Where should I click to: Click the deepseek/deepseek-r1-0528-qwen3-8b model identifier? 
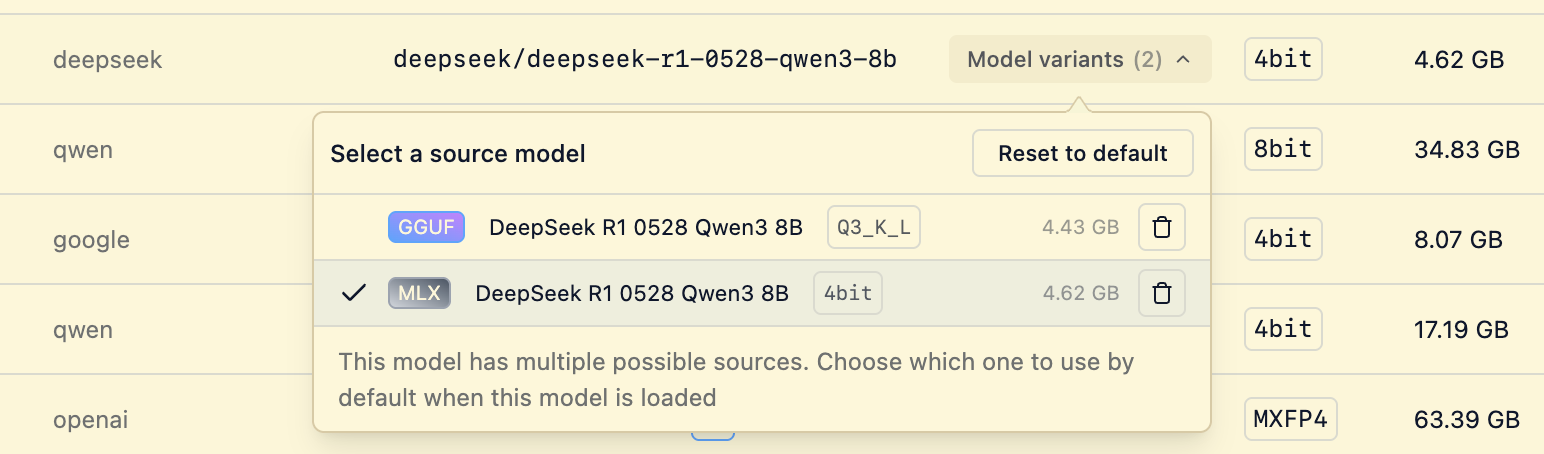pos(645,60)
